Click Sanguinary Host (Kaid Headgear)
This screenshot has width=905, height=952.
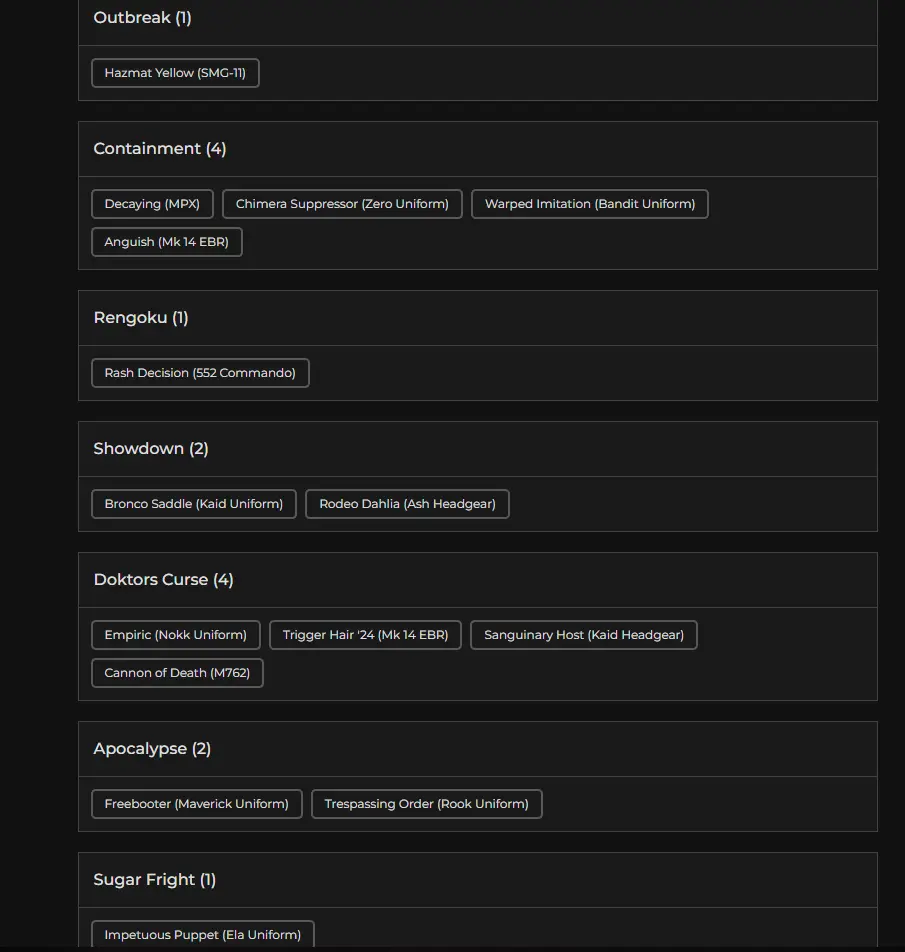pyautogui.click(x=583, y=635)
